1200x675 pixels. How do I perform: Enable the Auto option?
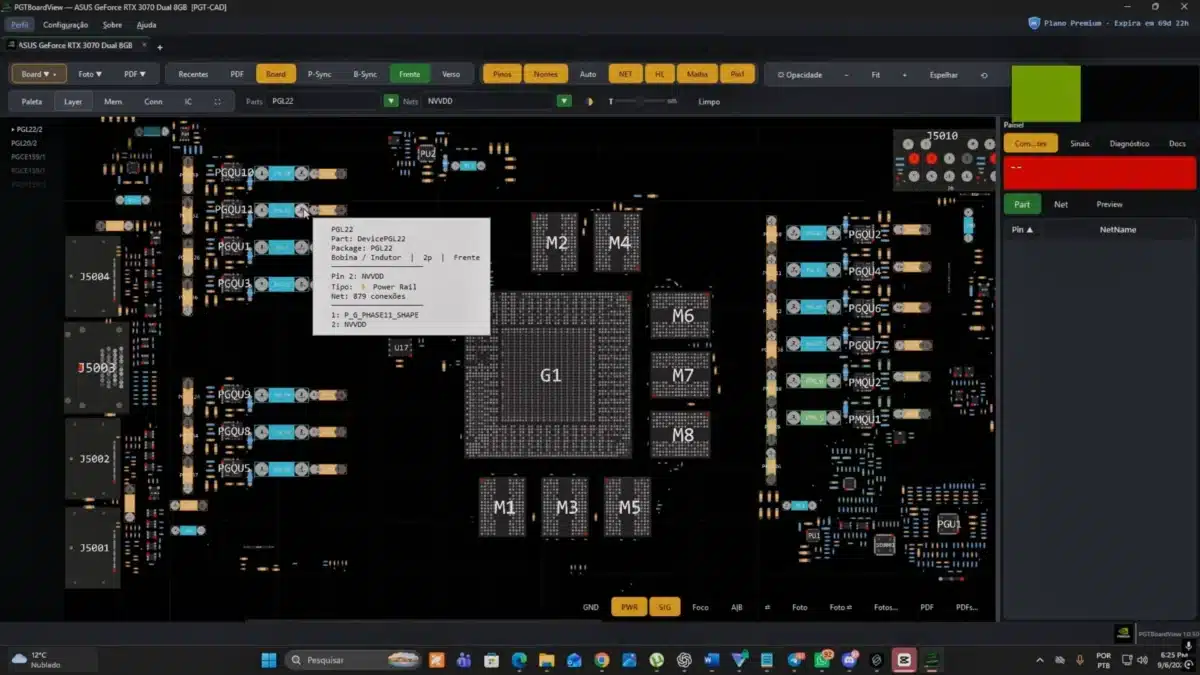[x=588, y=74]
